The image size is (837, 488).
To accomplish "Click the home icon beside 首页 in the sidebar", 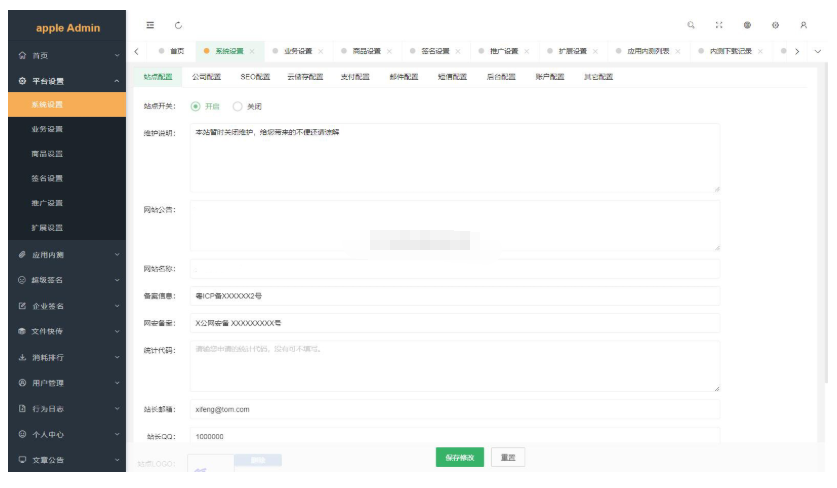I will point(22,55).
